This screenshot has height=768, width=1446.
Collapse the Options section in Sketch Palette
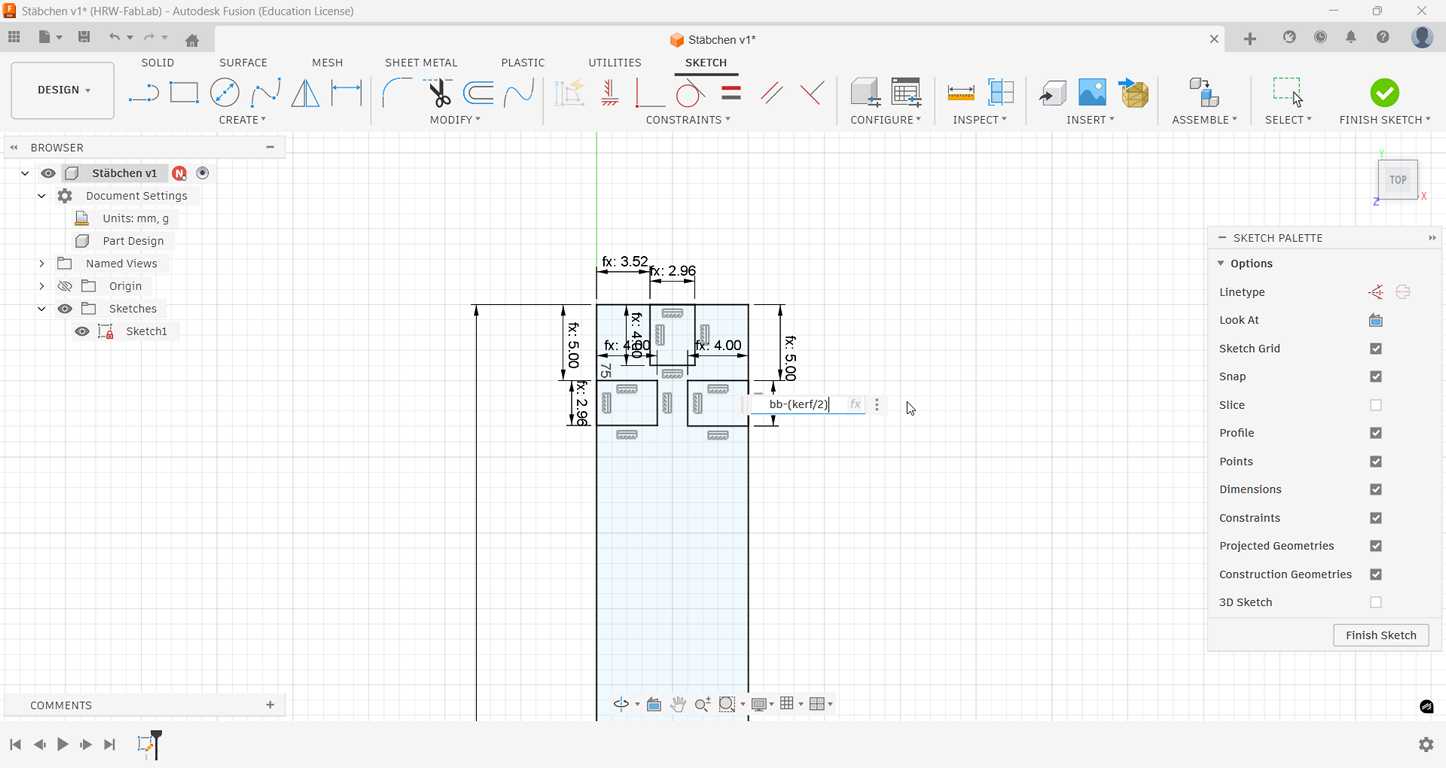(x=1221, y=263)
